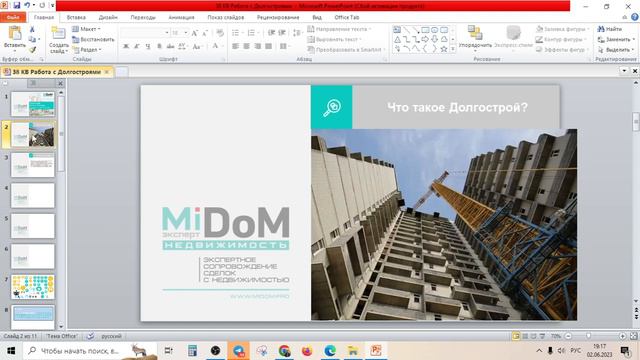Switch to normal view in the status bar
640x360 pixels.
coord(516,336)
